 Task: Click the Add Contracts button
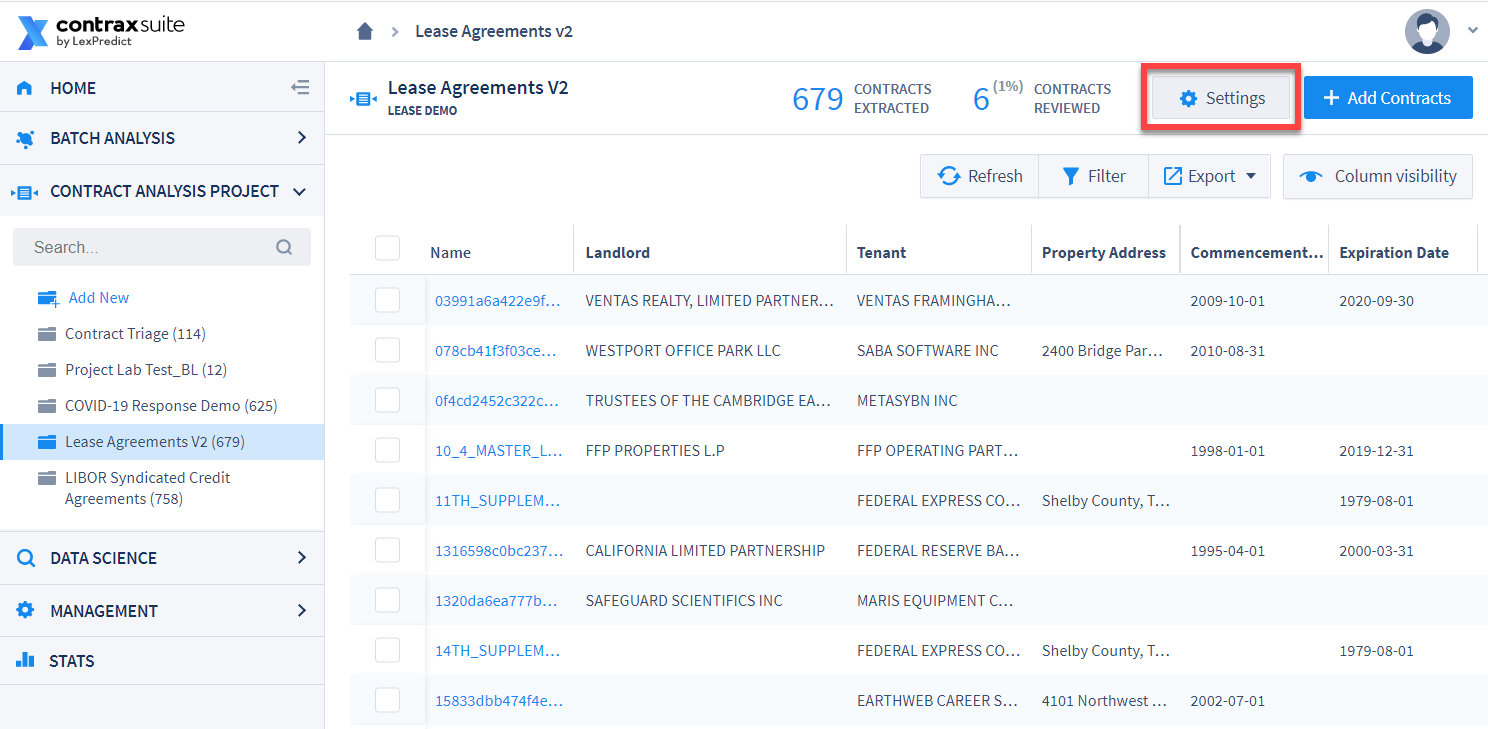[1388, 98]
